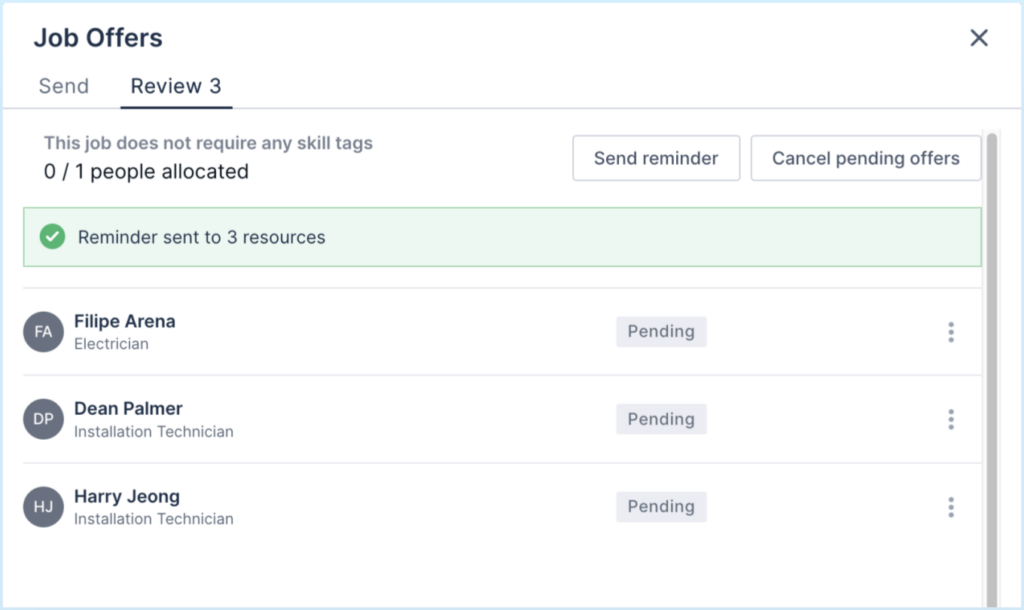
Task: Click Installation Technician under Harry Jeong
Action: tap(153, 519)
